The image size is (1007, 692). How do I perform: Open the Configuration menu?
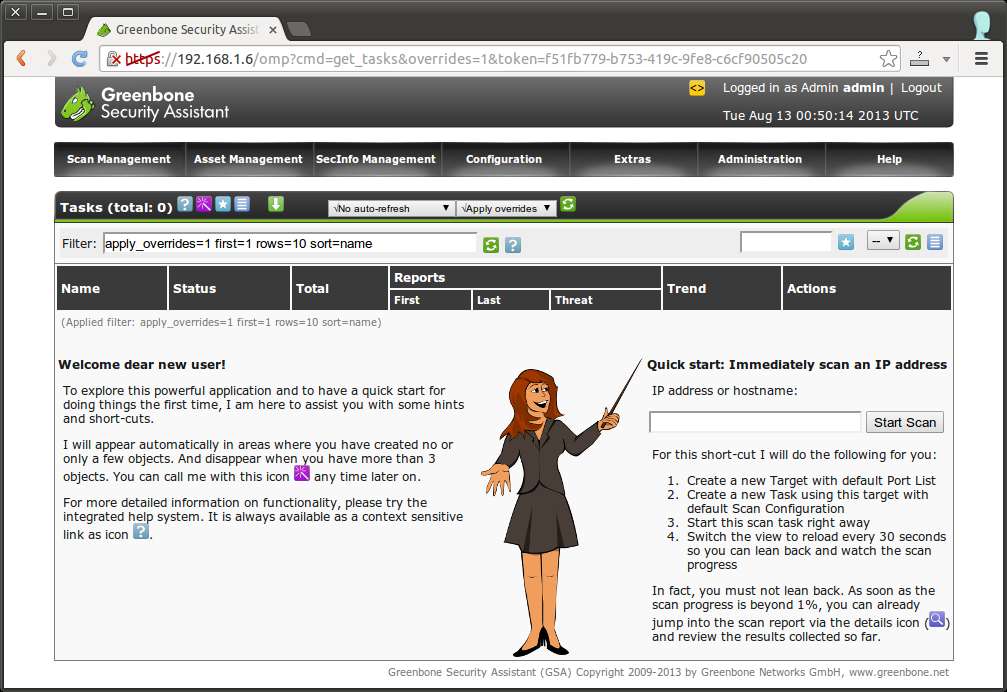[504, 159]
